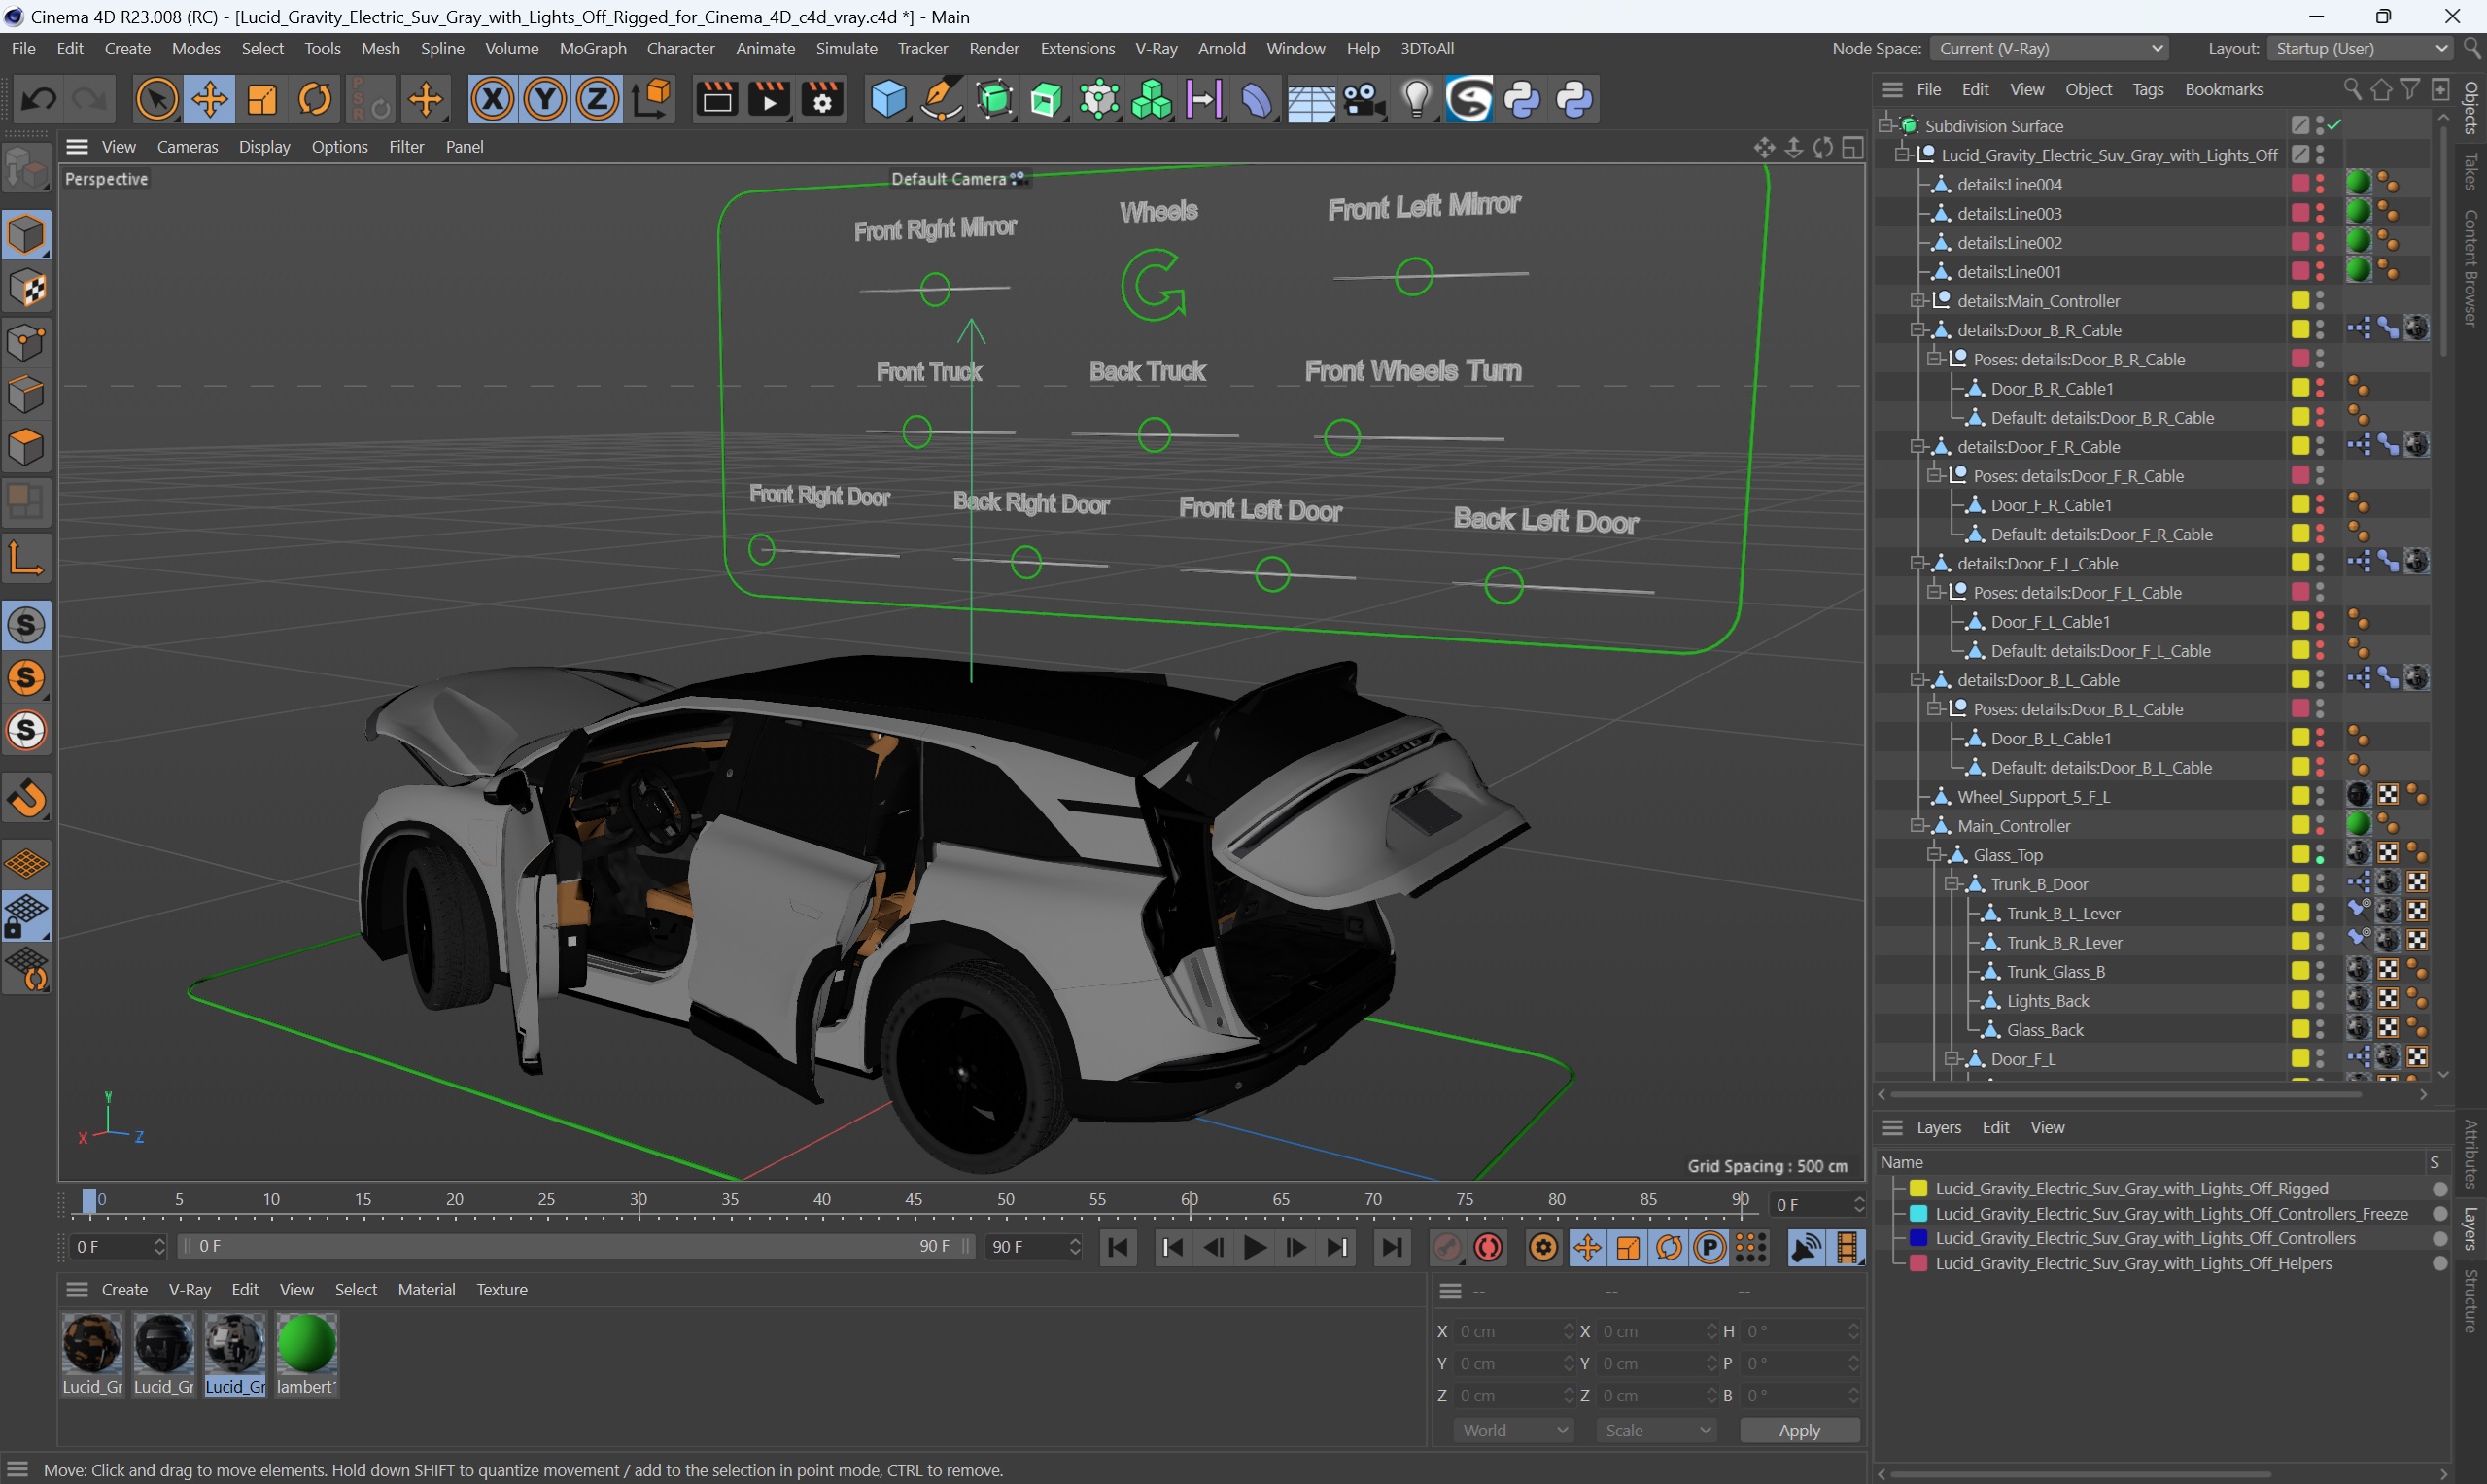Toggle viewport layout maximize icon
This screenshot has height=1484, width=2487.
click(x=1853, y=147)
